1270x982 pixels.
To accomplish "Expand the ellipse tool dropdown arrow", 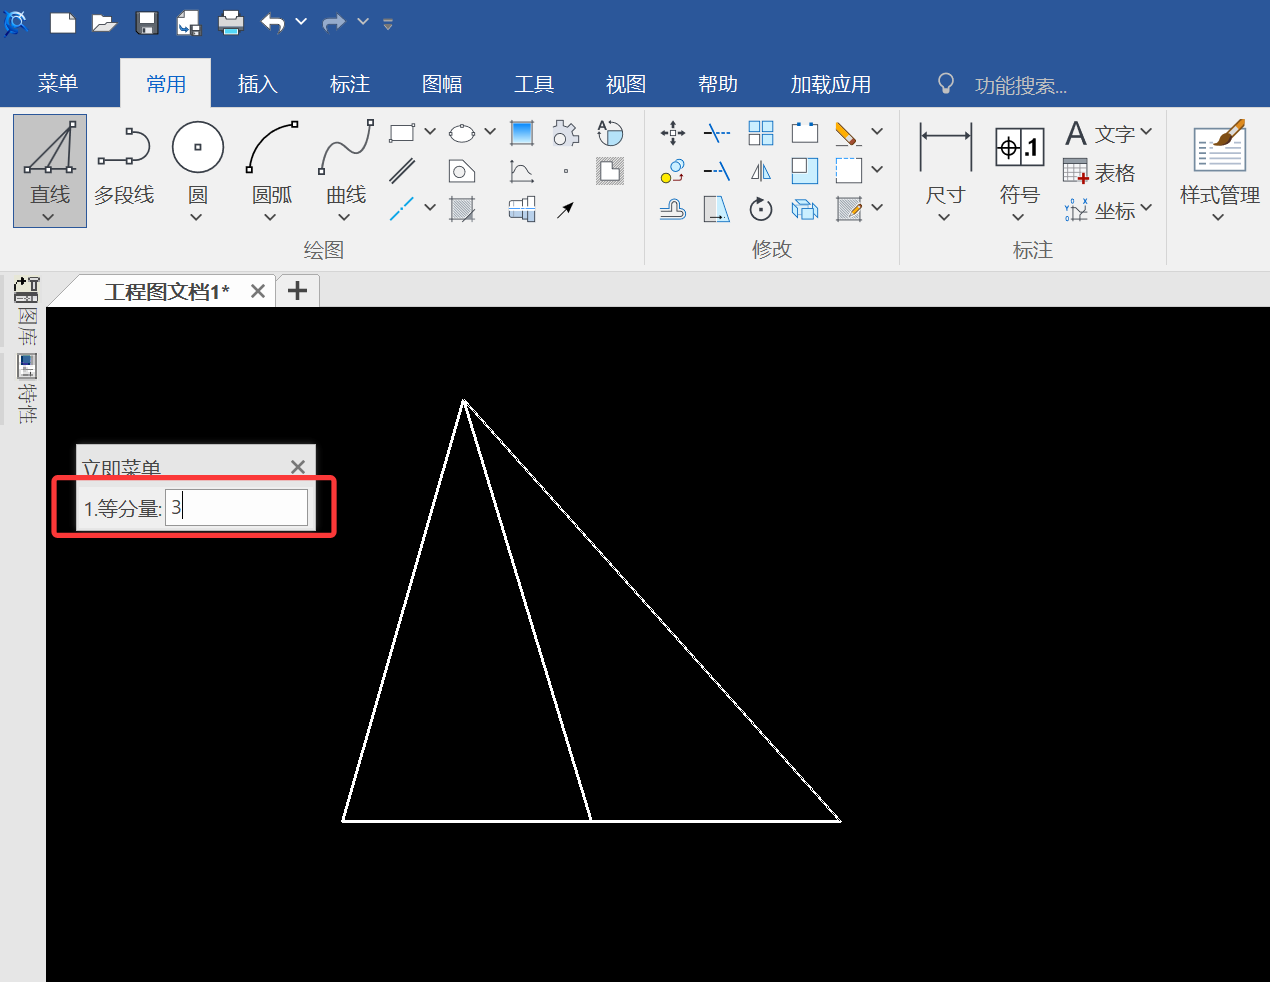I will [x=490, y=131].
